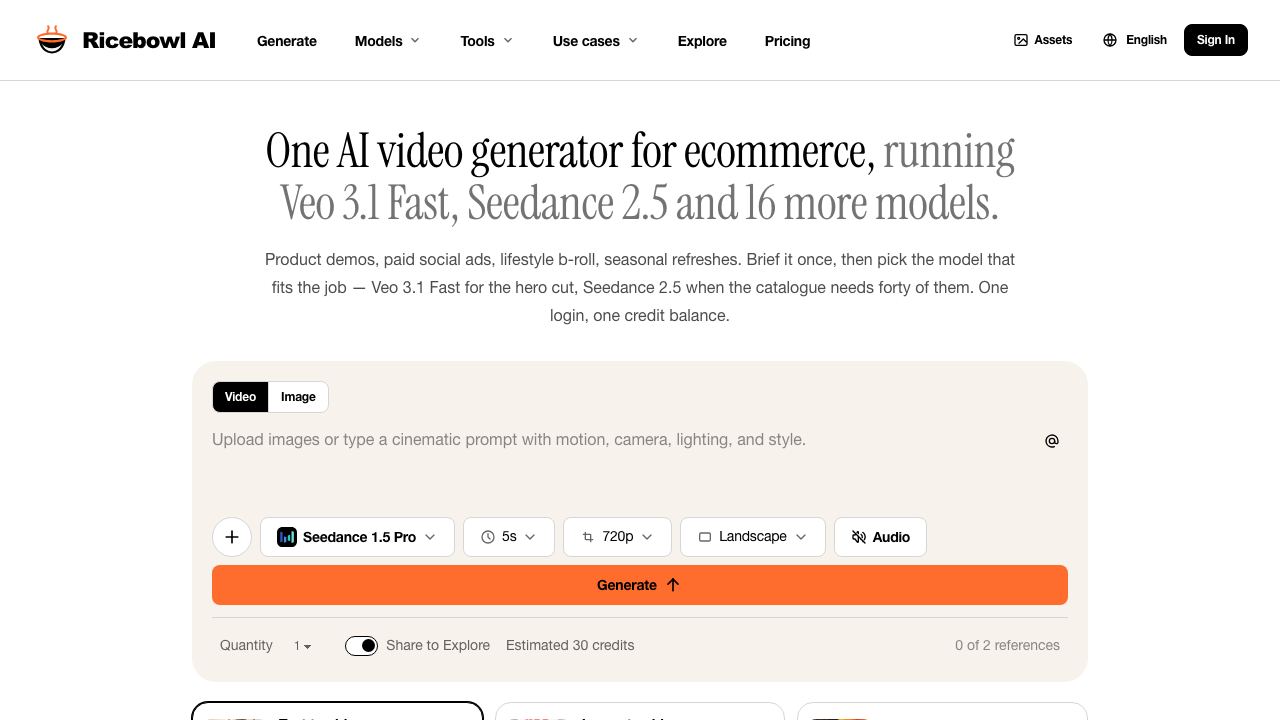Click the crop resolution icon
This screenshot has height=720, width=1280.
[x=588, y=537]
